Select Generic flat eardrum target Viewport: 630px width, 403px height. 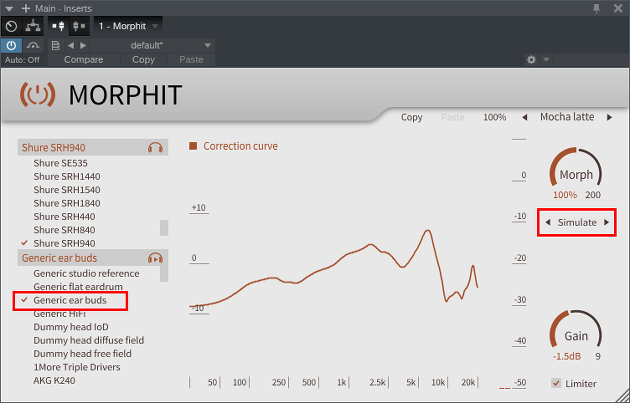pyautogui.click(x=78, y=287)
